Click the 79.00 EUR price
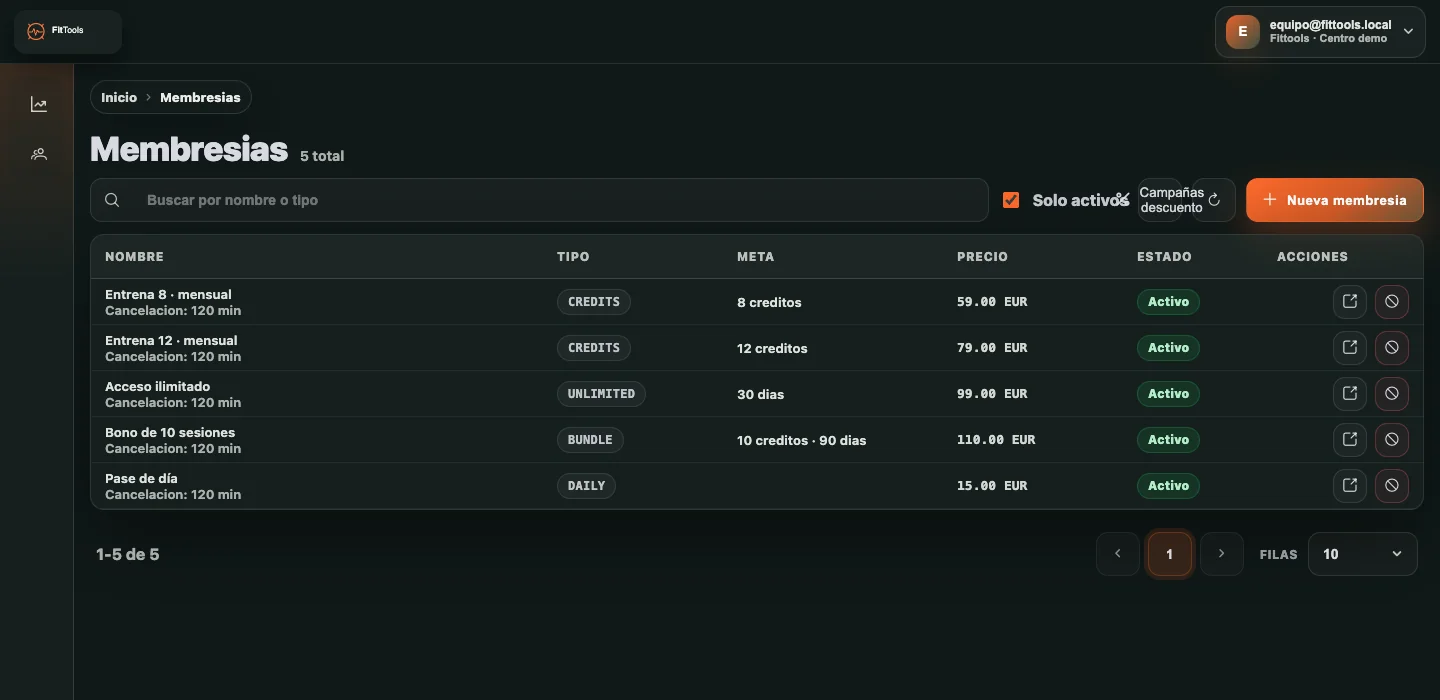Viewport: 1440px width, 700px height. (x=992, y=348)
